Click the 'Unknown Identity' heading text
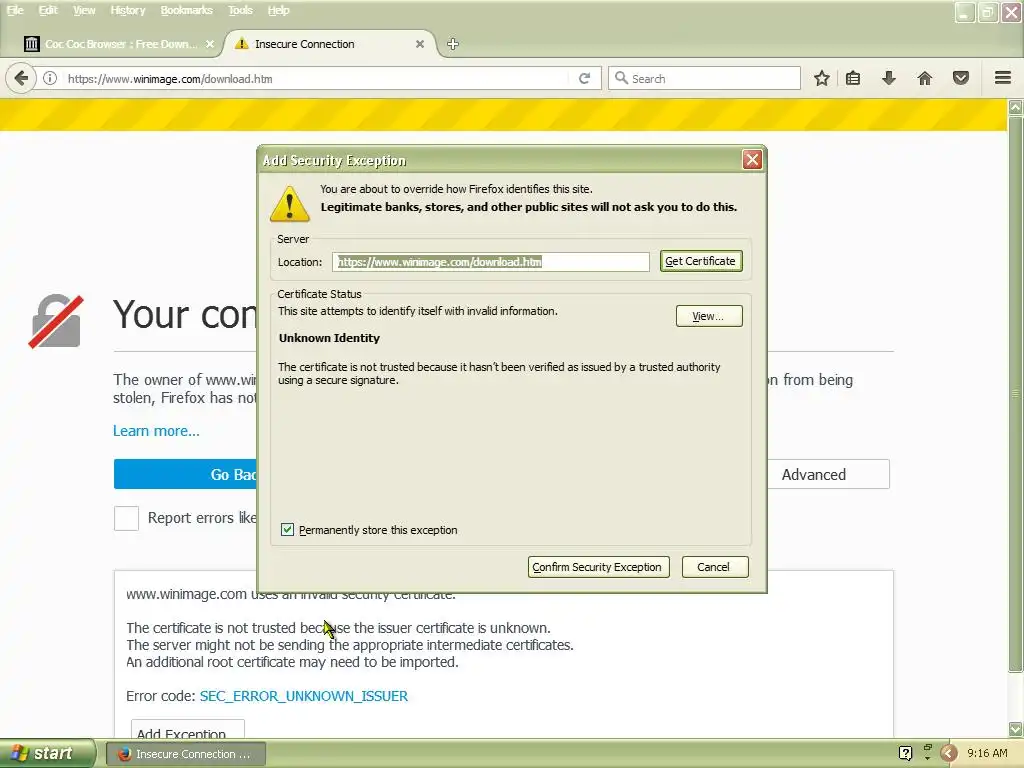The height and width of the screenshot is (768, 1024). point(329,338)
